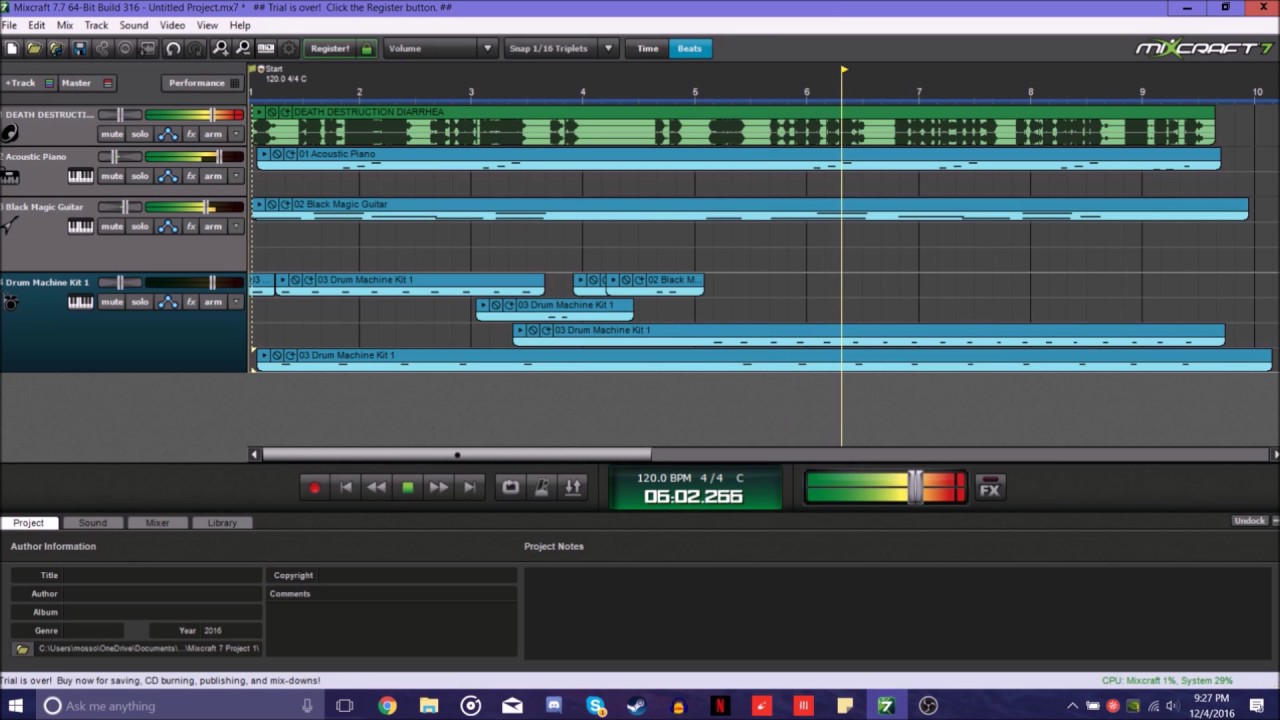
Task: Click the master FX button beside the meter
Action: pyautogui.click(x=989, y=488)
